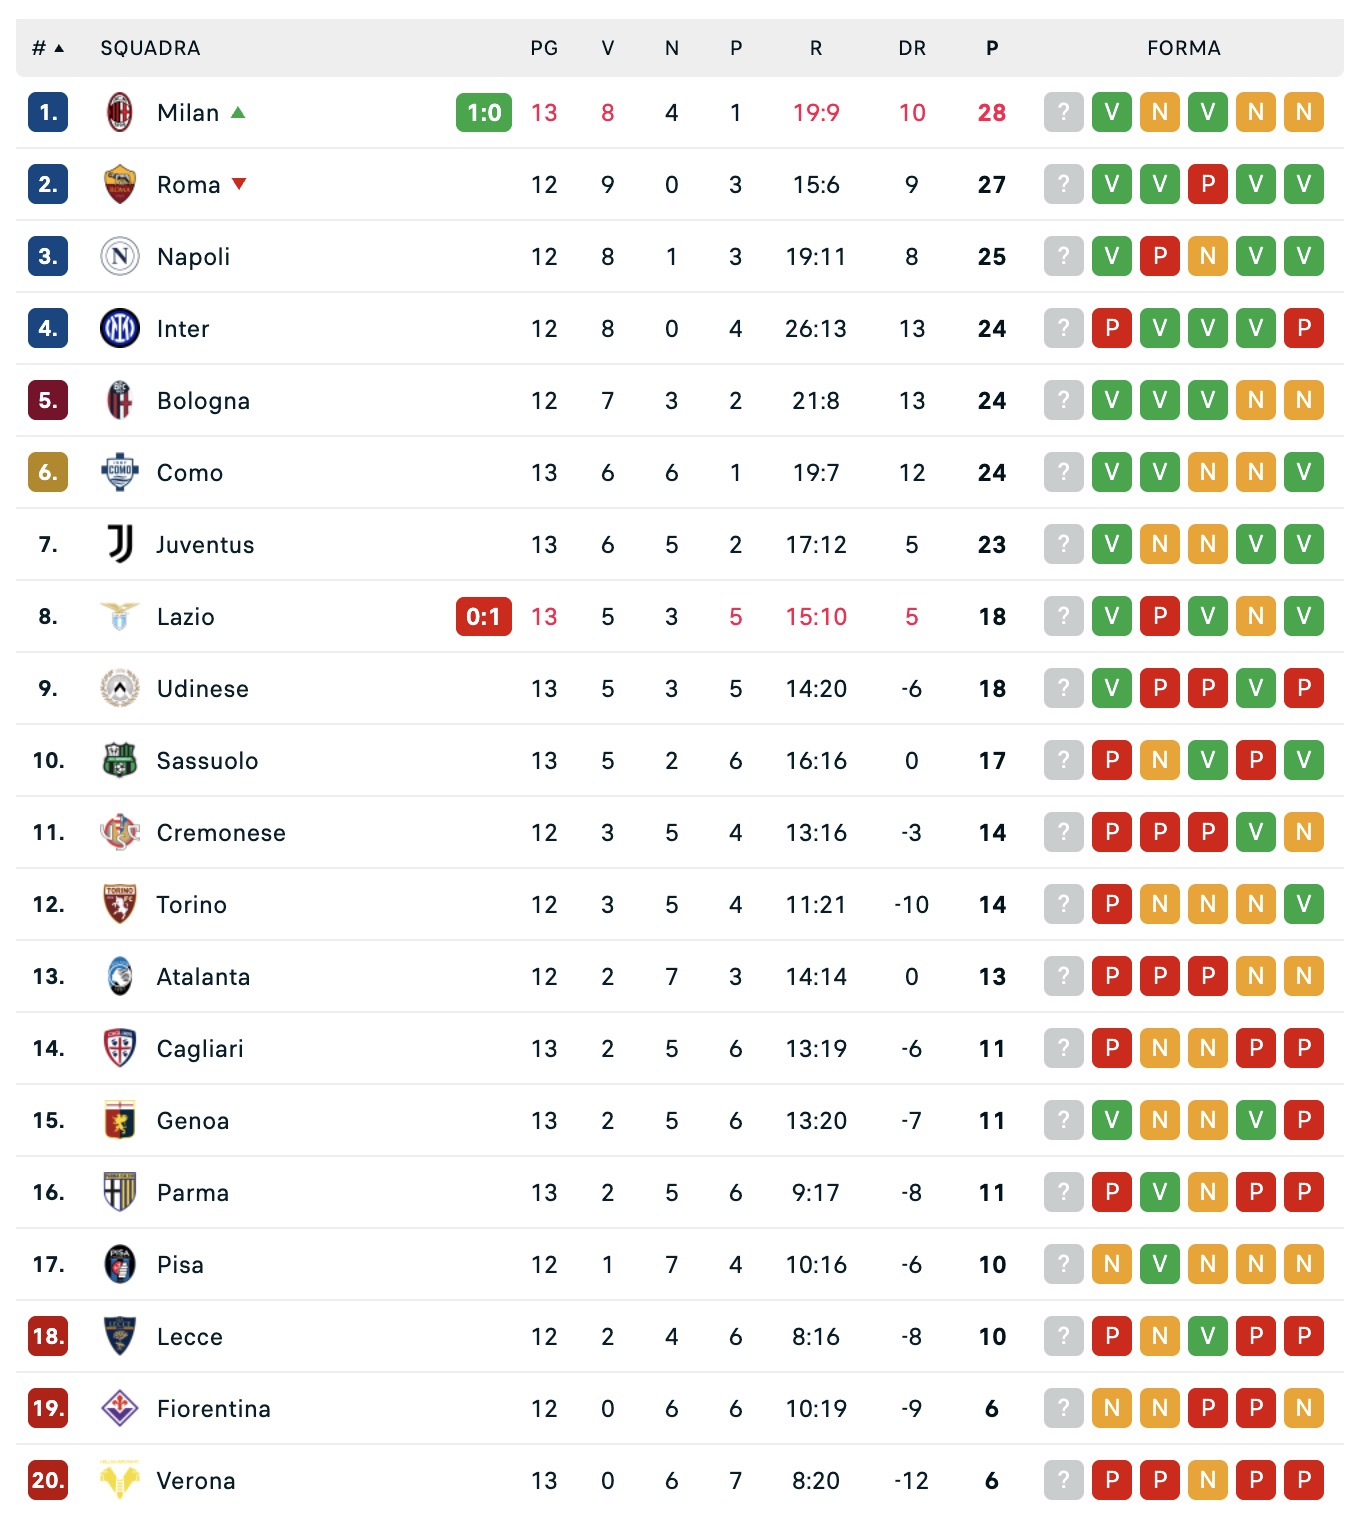The width and height of the screenshot is (1358, 1514).
Task: Click the Inter club logo
Action: click(x=120, y=328)
